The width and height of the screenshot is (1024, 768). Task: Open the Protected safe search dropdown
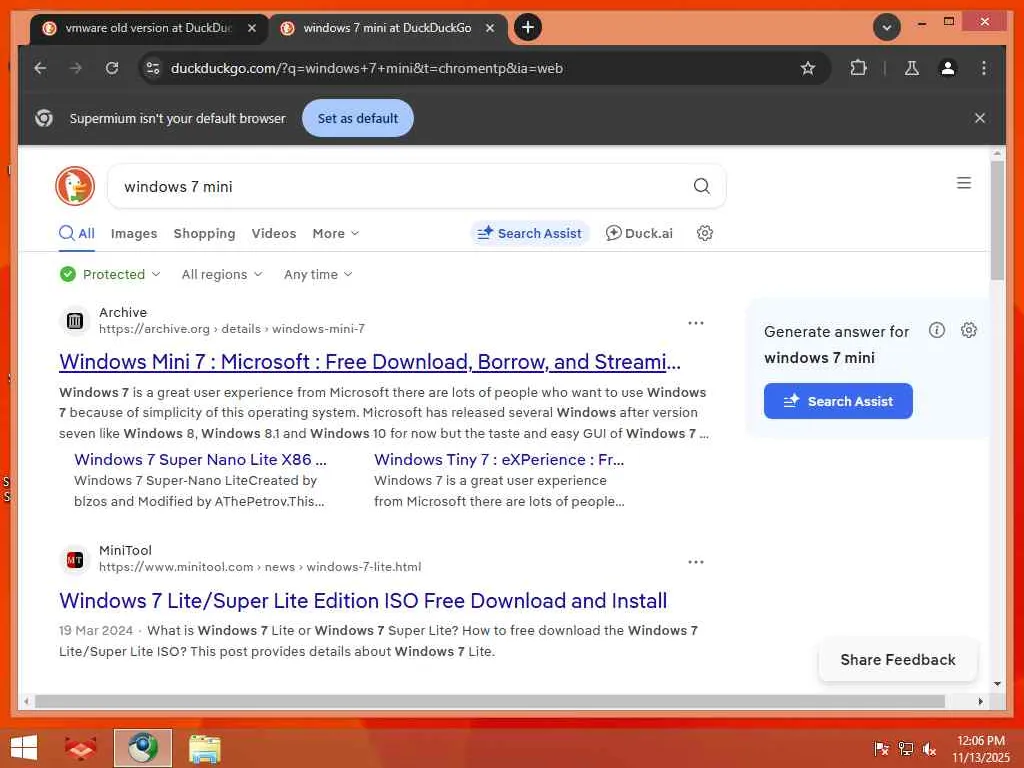pos(110,274)
